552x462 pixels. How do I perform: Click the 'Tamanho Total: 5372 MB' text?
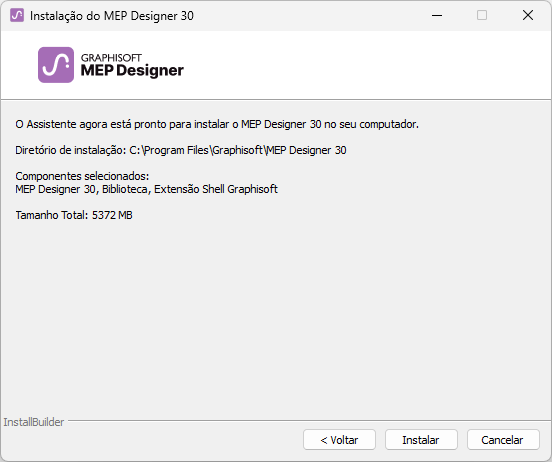(74, 215)
